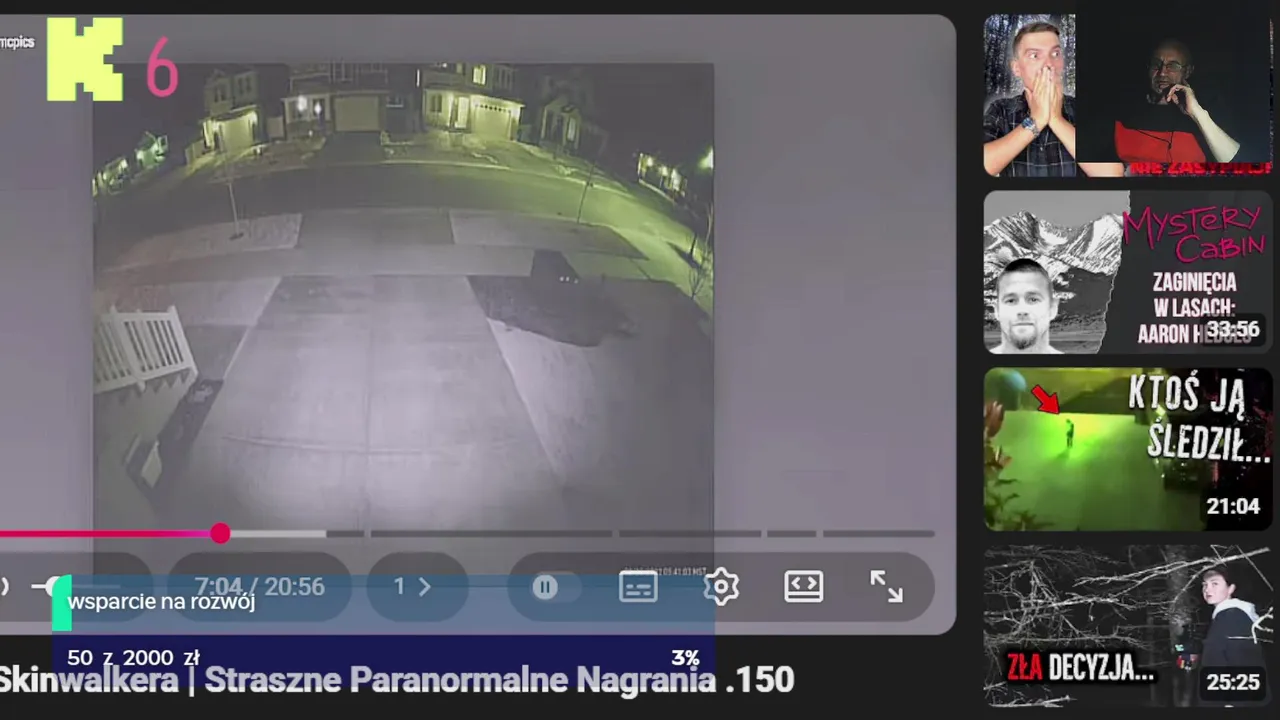
Task: Open chapter 1 chevron in player controls
Action: (423, 587)
